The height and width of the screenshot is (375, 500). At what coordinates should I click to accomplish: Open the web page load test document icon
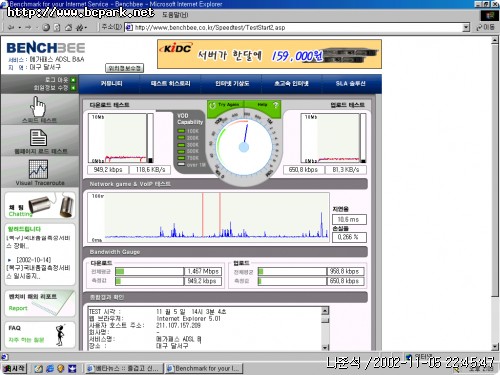pos(38,138)
